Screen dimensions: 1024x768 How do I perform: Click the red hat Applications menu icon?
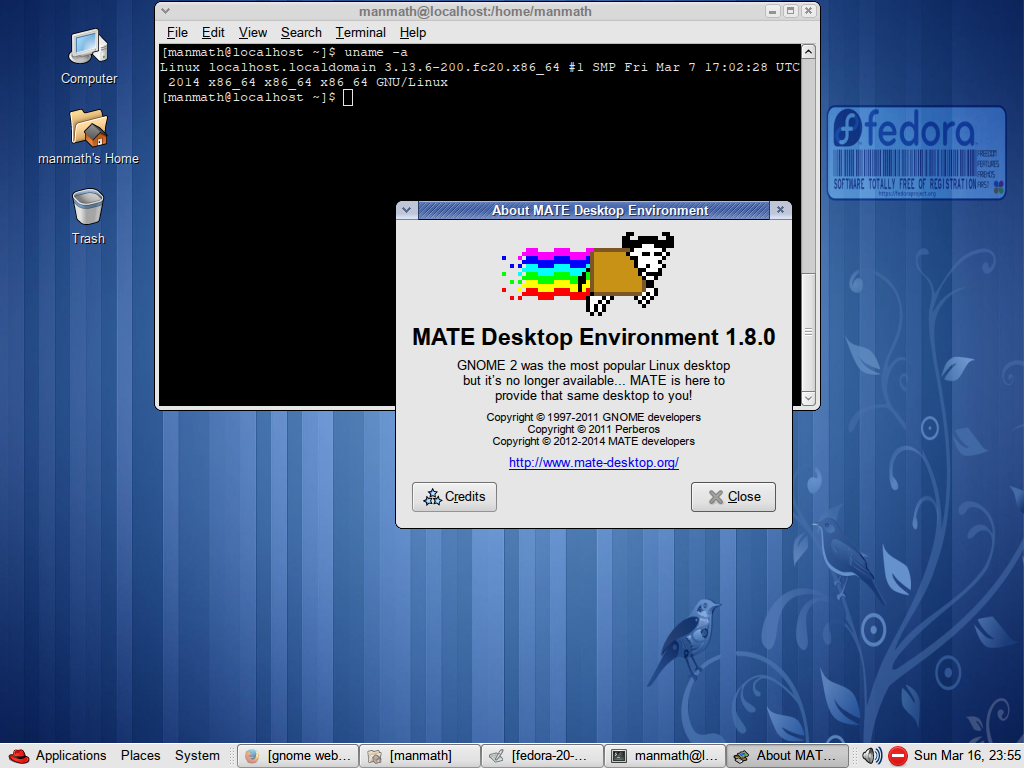18,756
